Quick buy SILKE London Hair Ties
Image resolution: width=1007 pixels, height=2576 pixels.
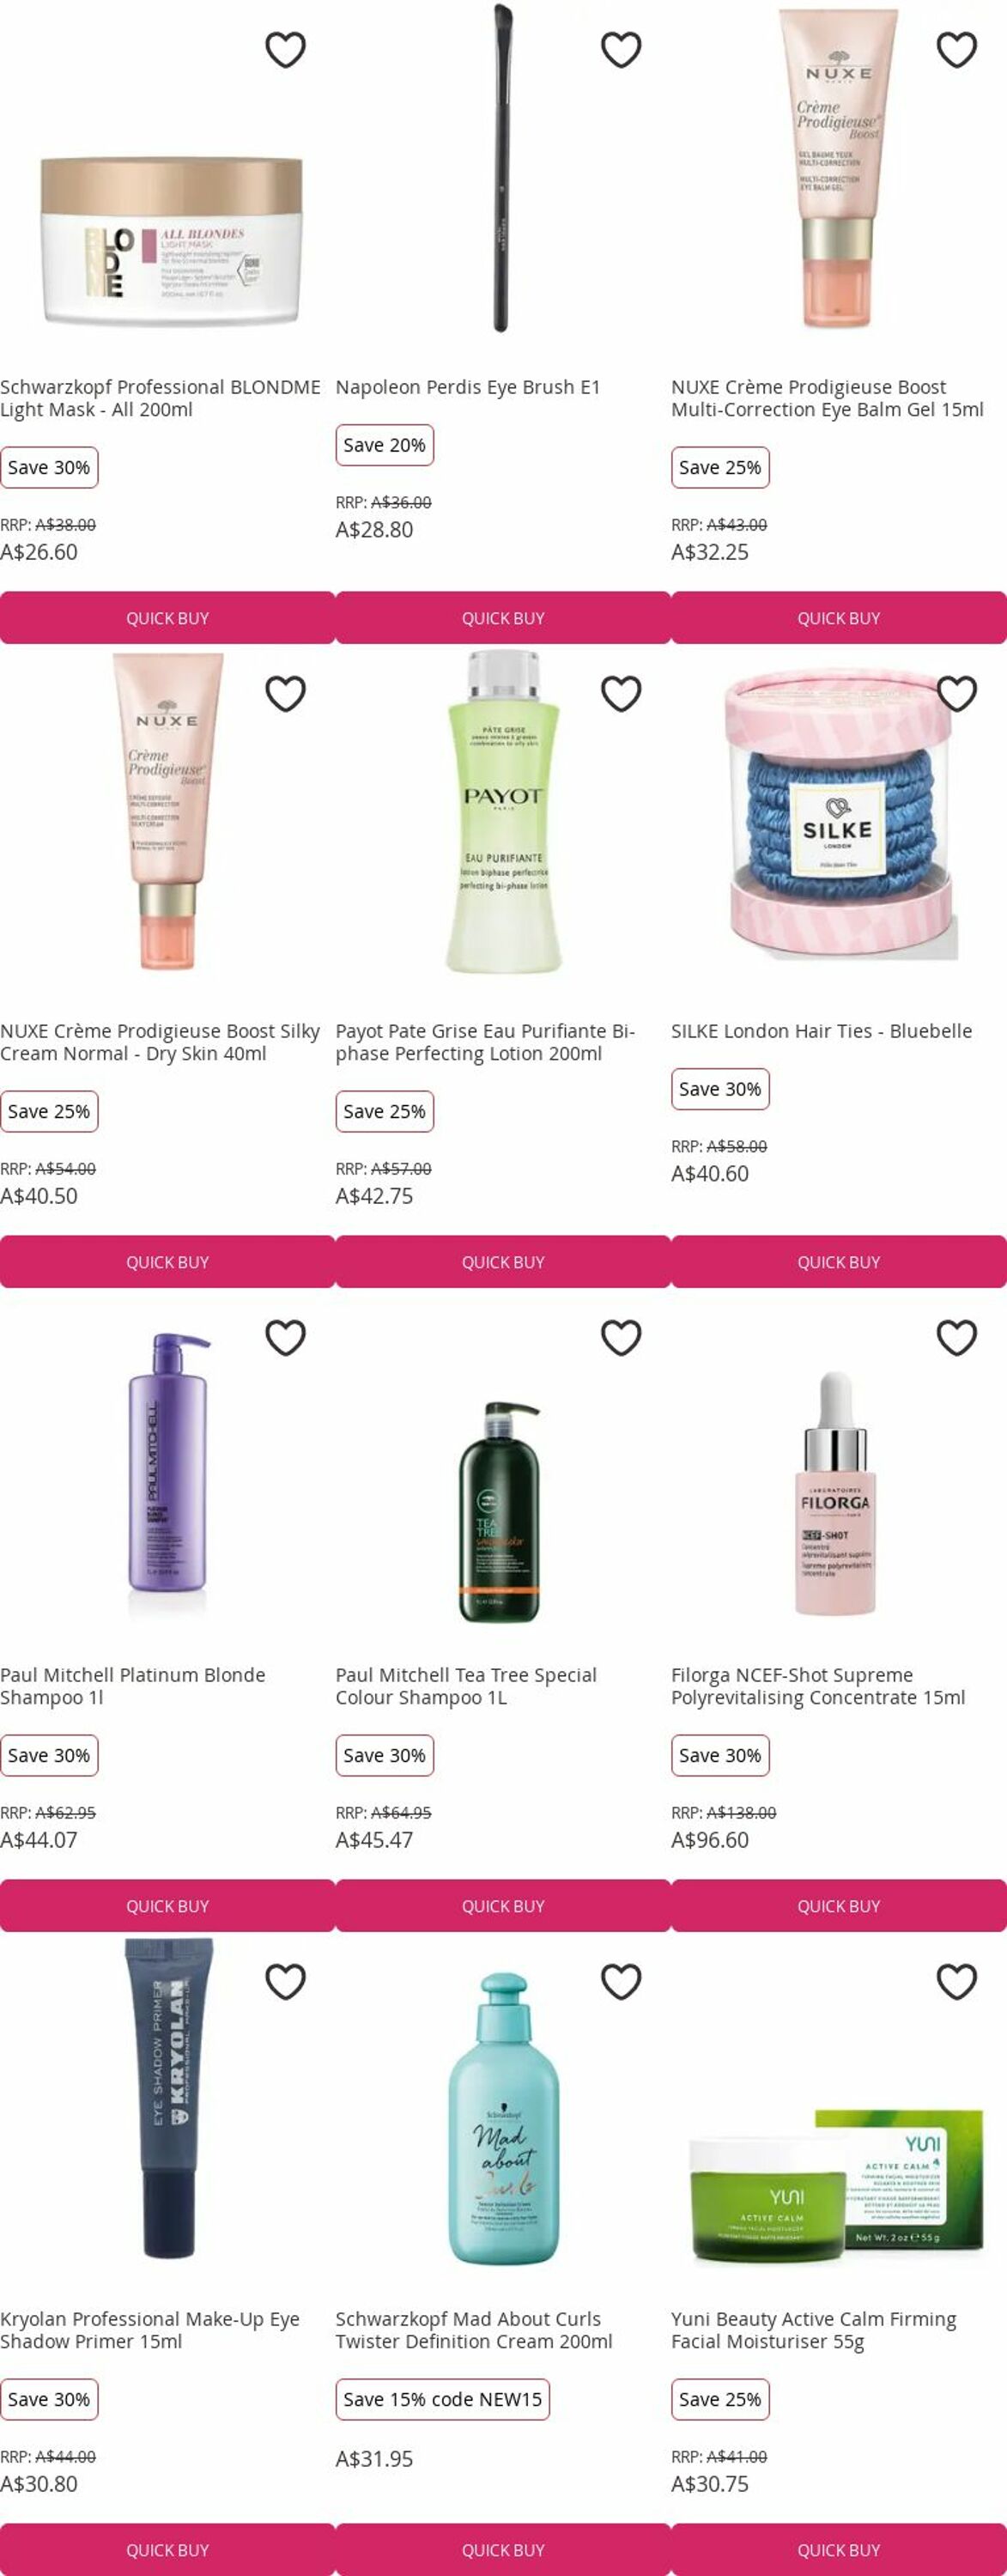click(839, 1262)
